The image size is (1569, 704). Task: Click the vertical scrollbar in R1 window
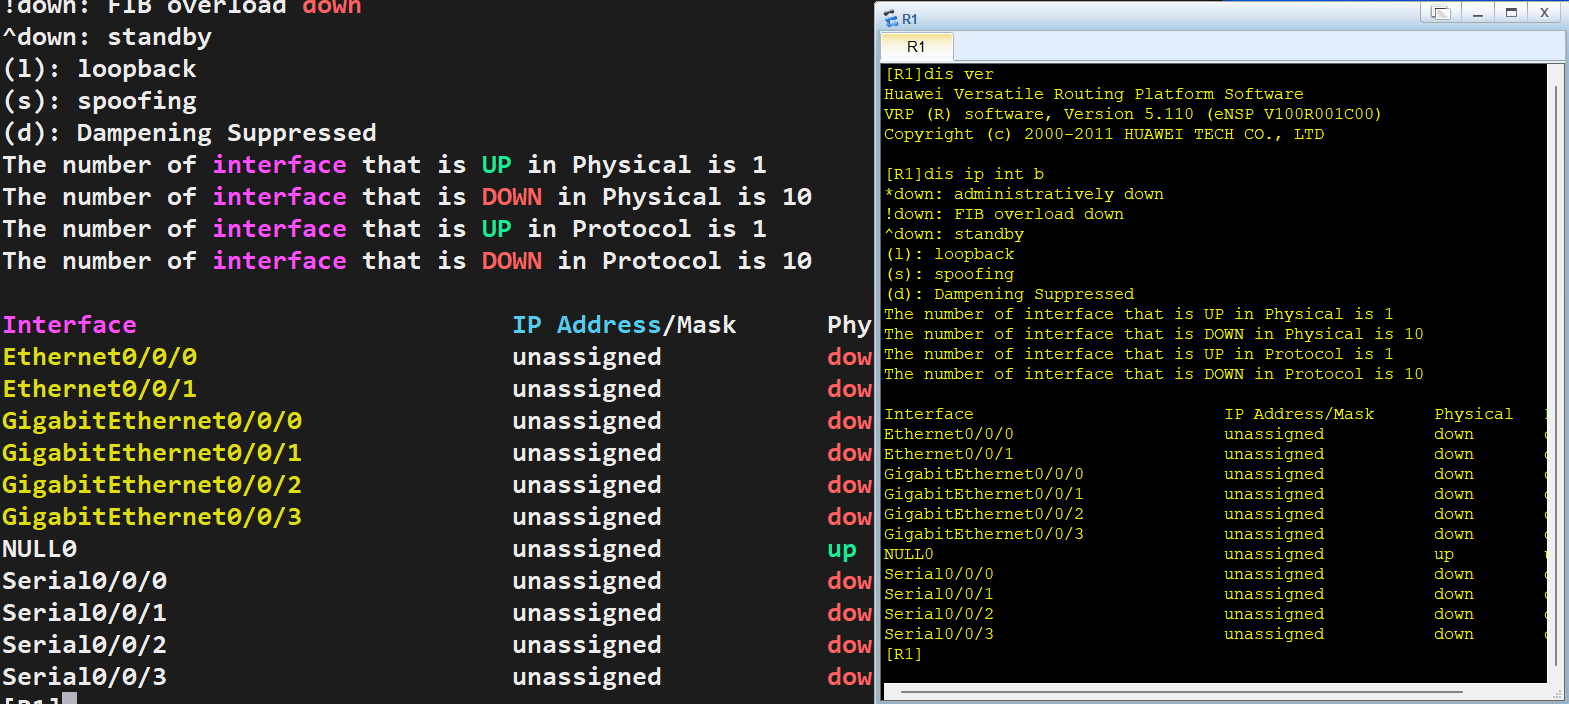point(1555,370)
